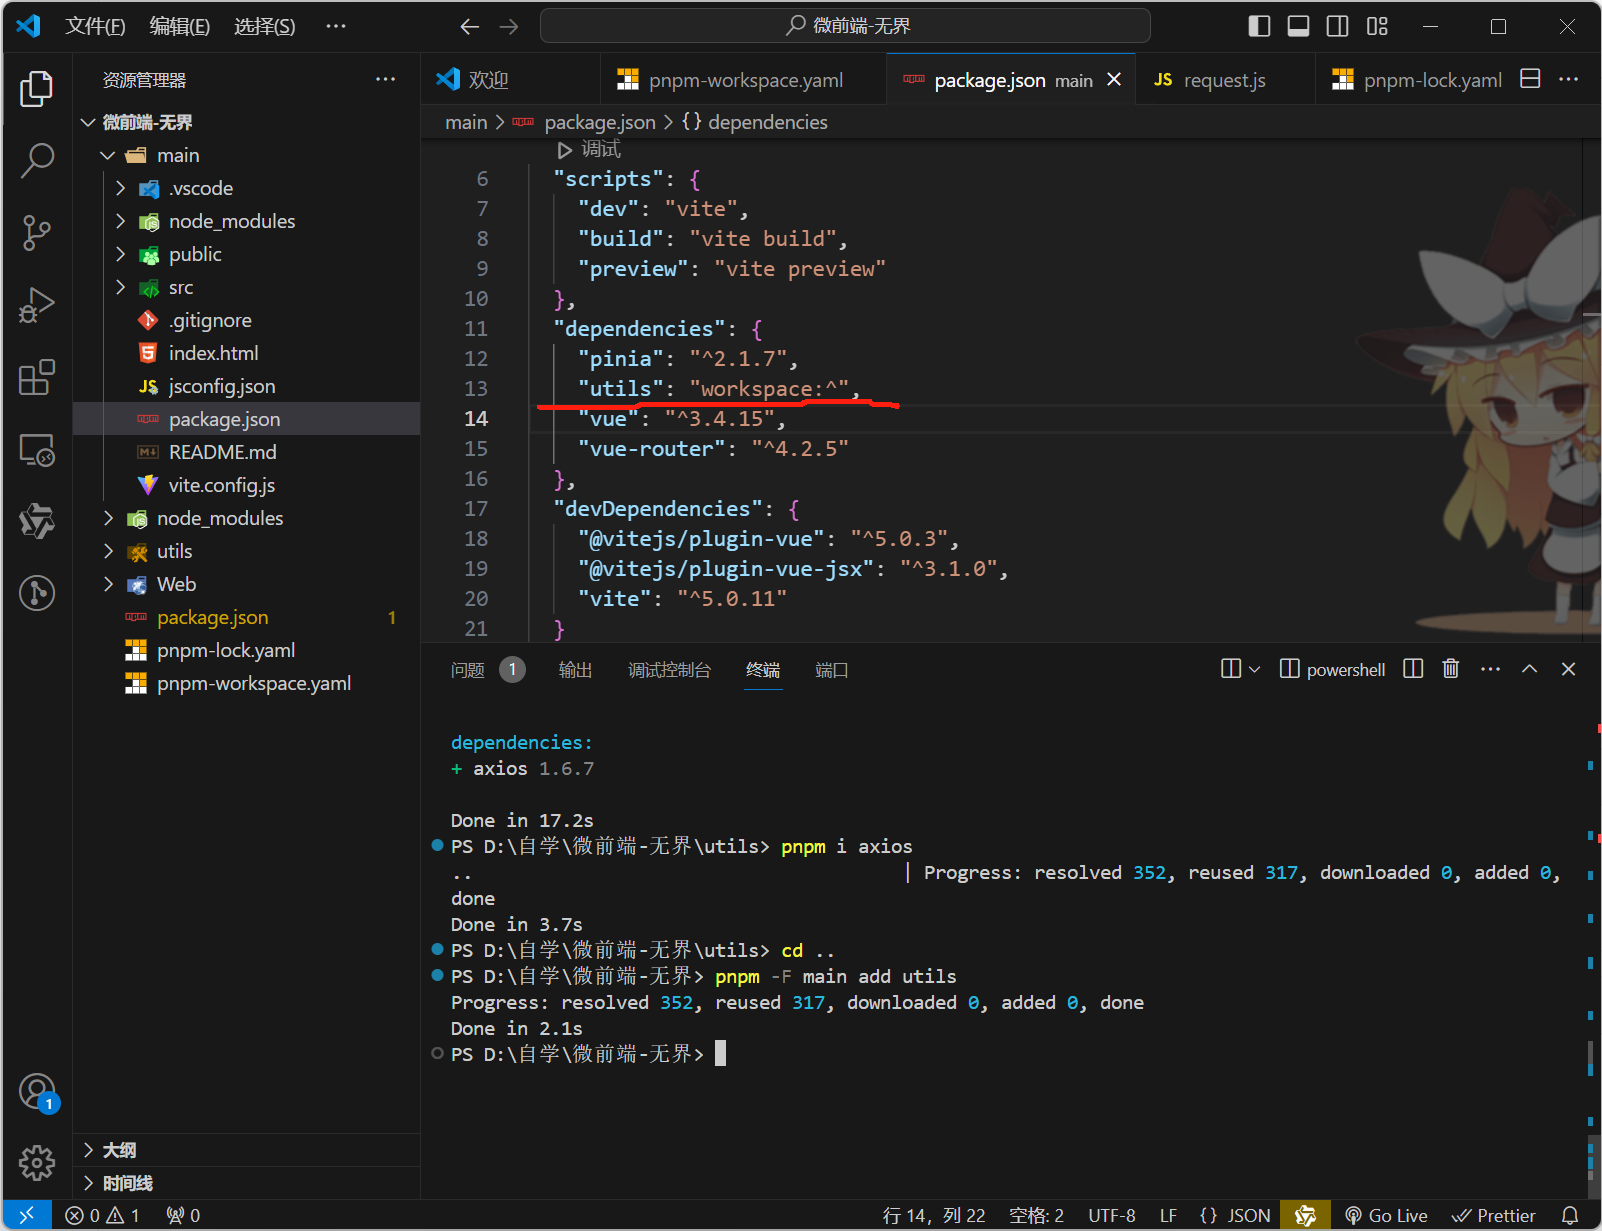Screen dimensions: 1602x1231
Task: Toggle the bottom panel layout icon
Action: [x=1299, y=26]
